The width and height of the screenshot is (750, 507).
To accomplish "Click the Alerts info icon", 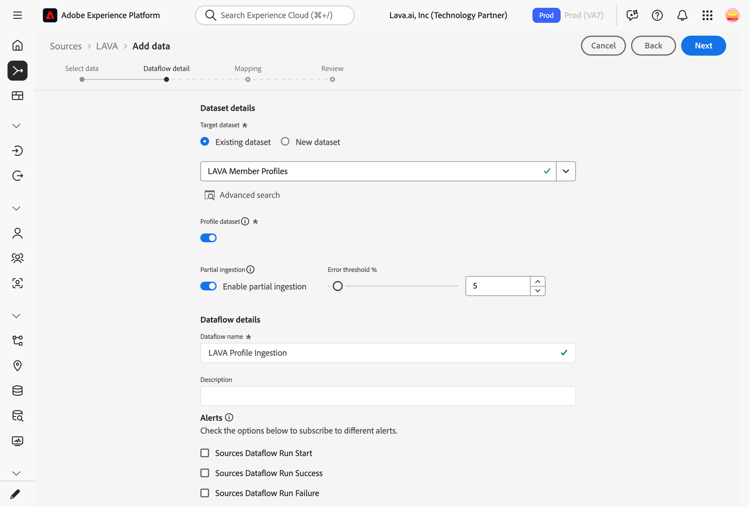I will pos(229,417).
